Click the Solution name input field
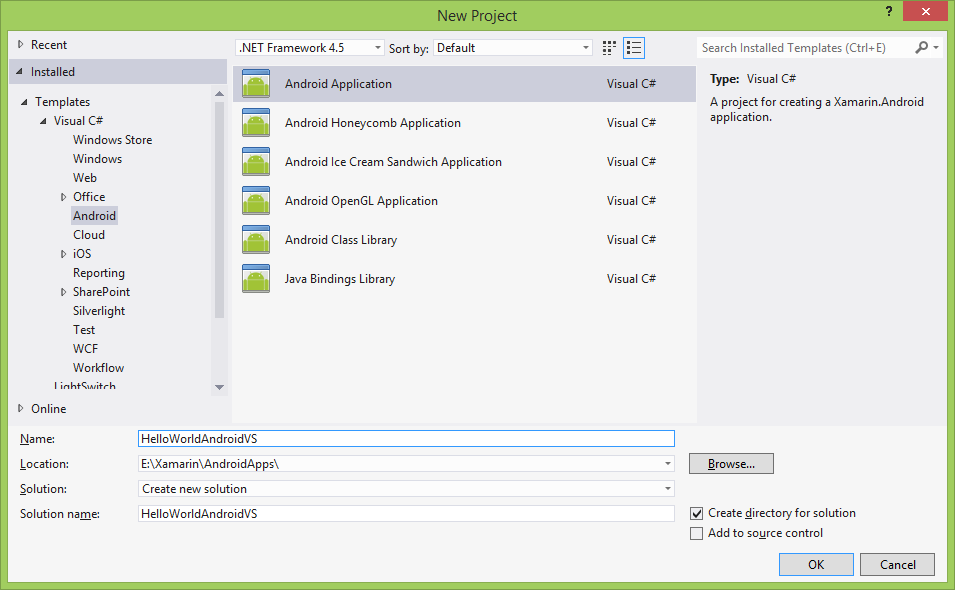This screenshot has width=955, height=590. [406, 514]
